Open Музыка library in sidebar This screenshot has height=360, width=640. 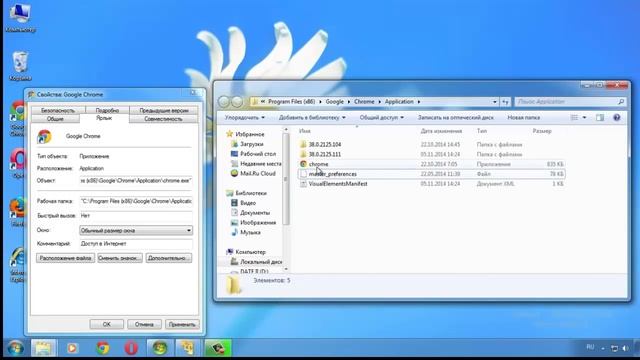click(x=250, y=232)
